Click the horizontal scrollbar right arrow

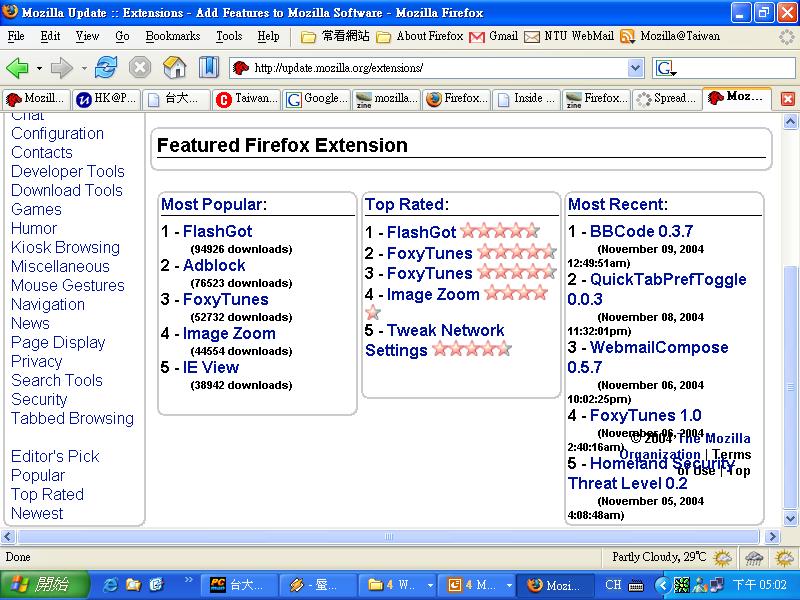(x=772, y=536)
